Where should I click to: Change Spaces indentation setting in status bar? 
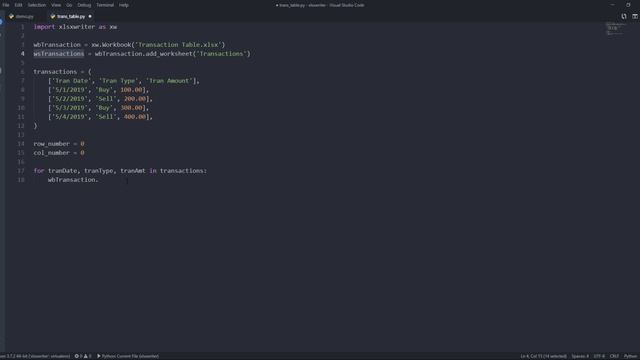pos(580,356)
